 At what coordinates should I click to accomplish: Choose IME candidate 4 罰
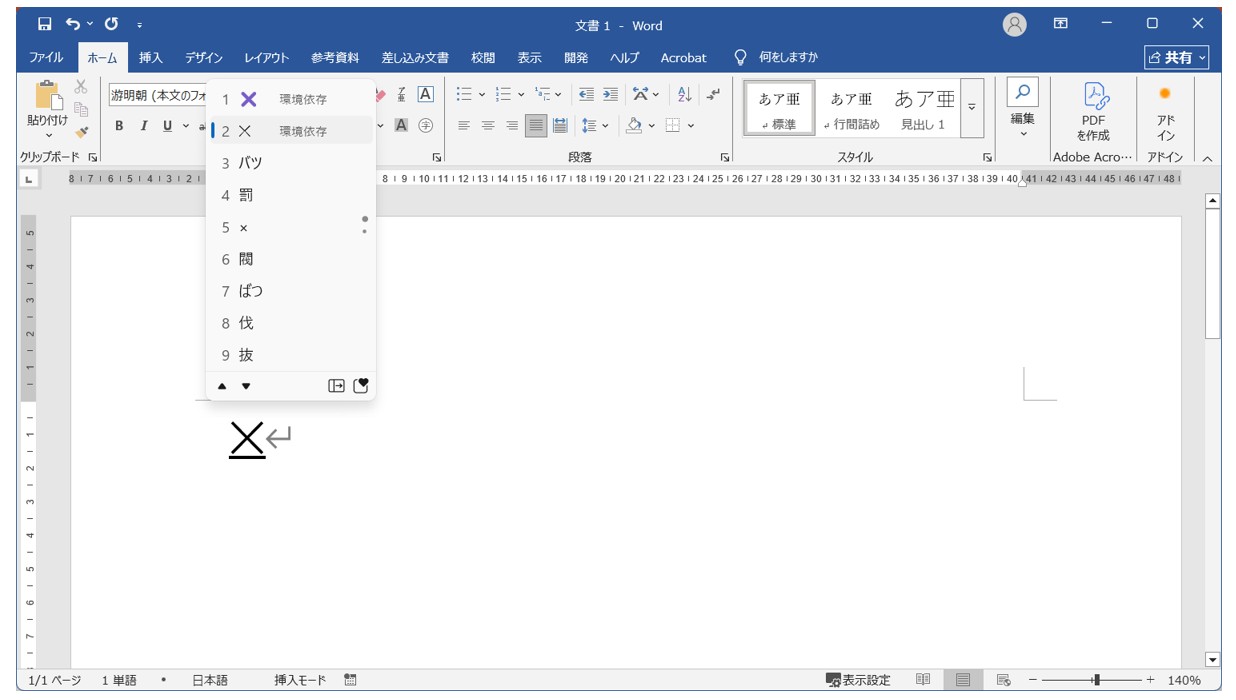pos(291,195)
